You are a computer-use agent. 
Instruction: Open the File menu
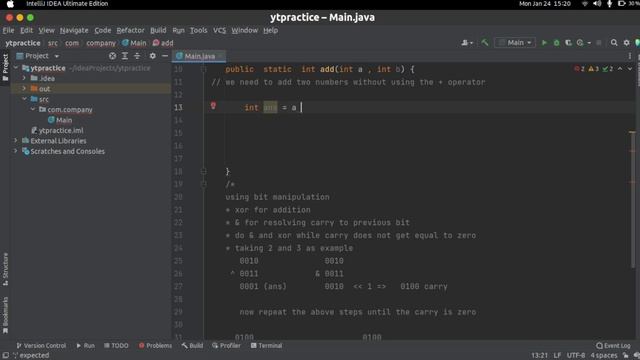[8, 30]
